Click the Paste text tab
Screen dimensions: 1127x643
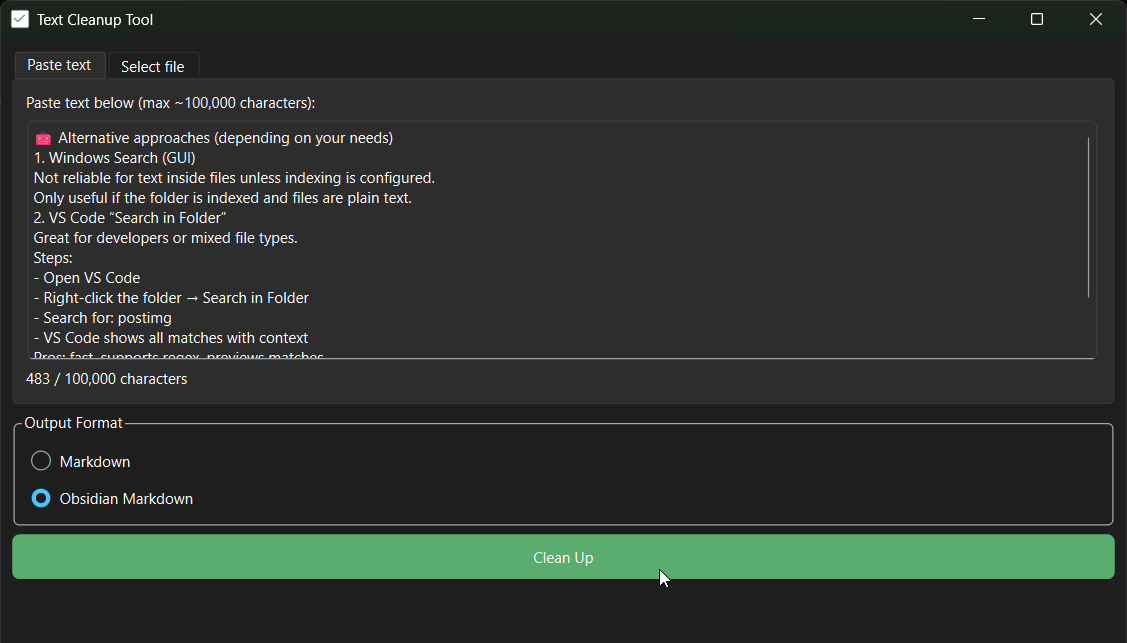[x=59, y=64]
